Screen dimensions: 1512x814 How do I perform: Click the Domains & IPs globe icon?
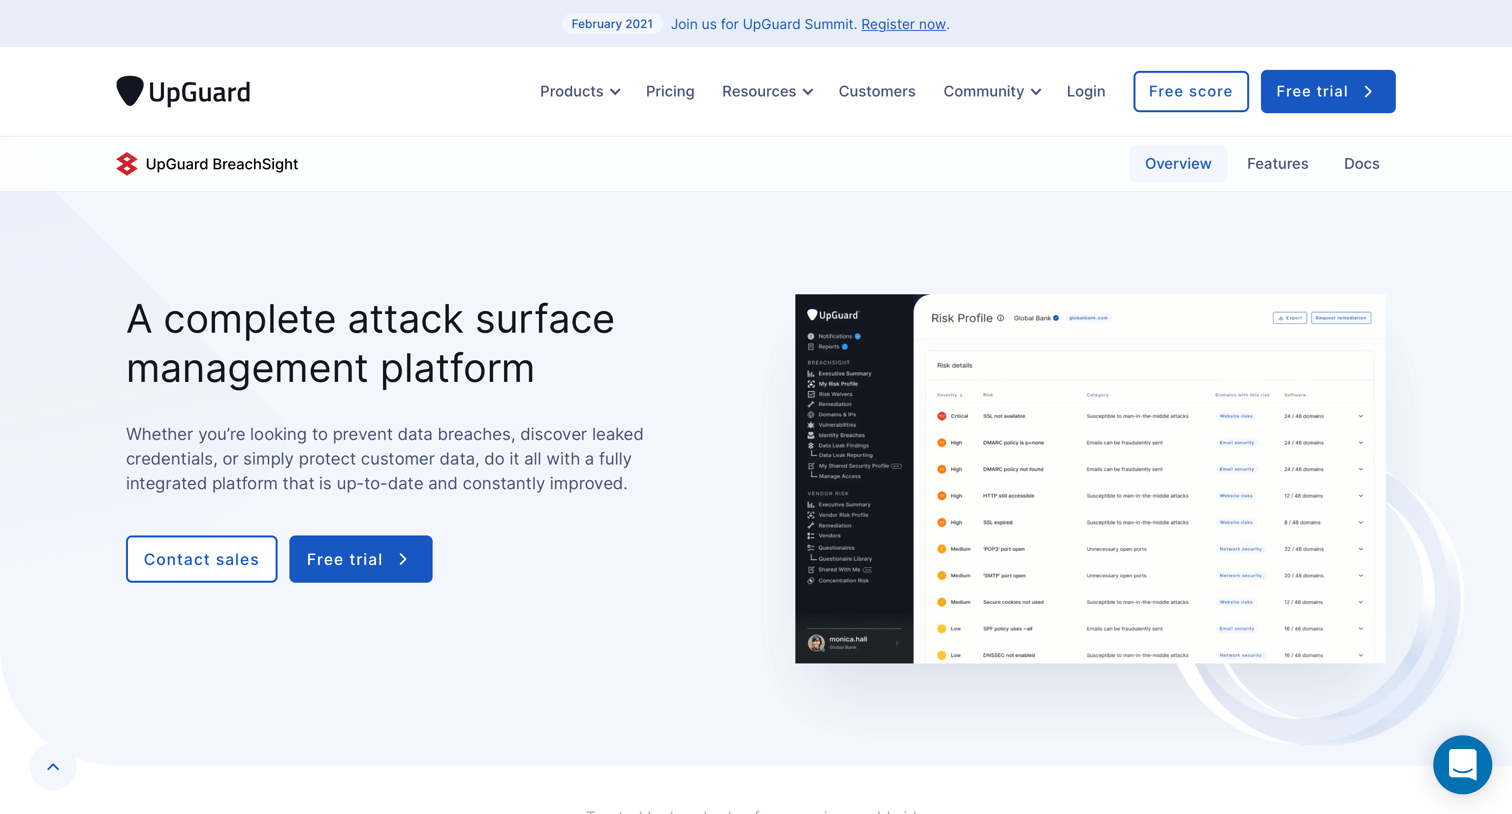[x=811, y=415]
